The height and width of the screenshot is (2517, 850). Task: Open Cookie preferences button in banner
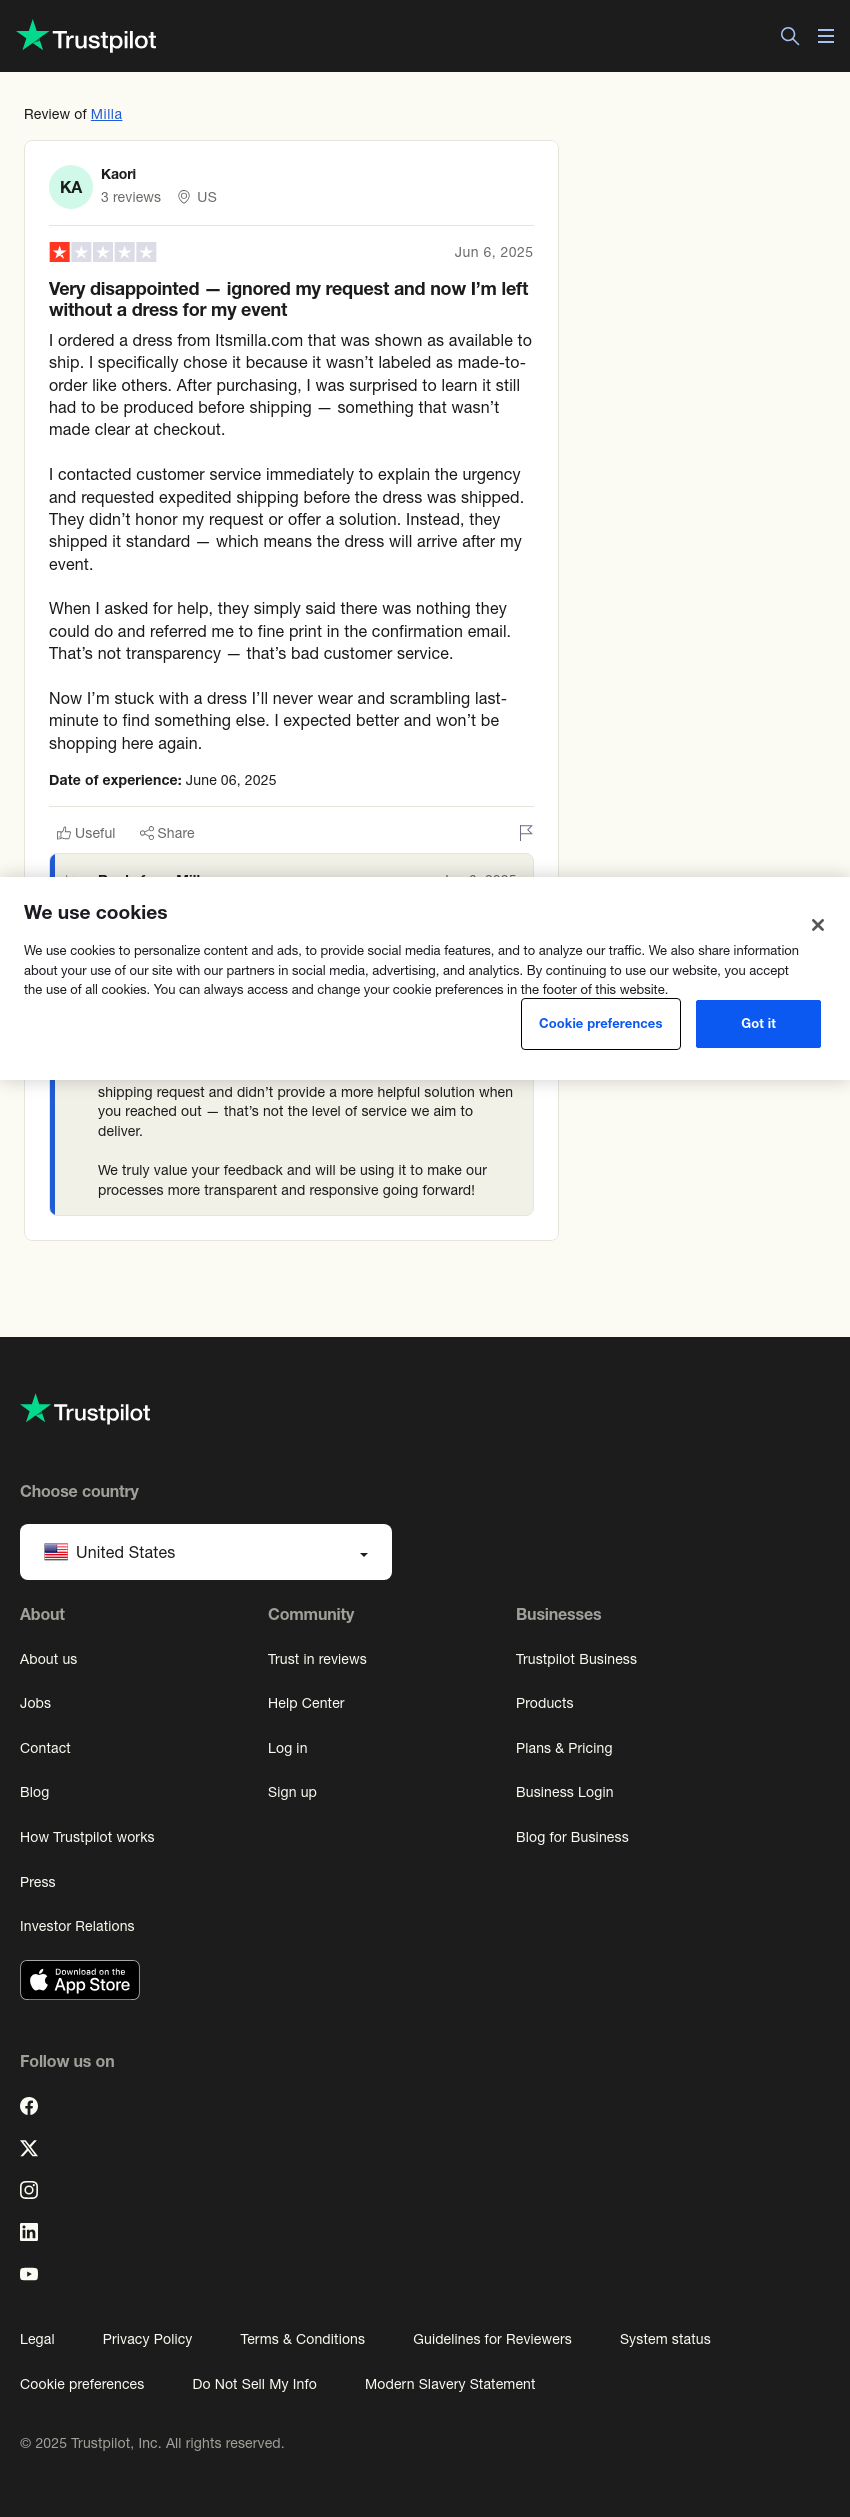(601, 1024)
